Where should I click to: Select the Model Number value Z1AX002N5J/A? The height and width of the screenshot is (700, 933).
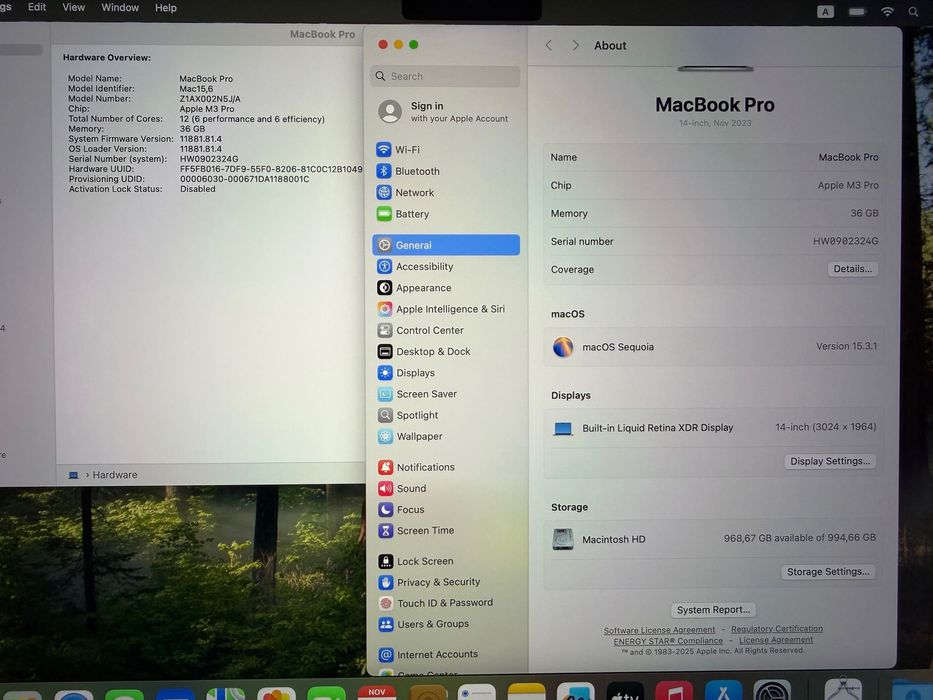[210, 99]
